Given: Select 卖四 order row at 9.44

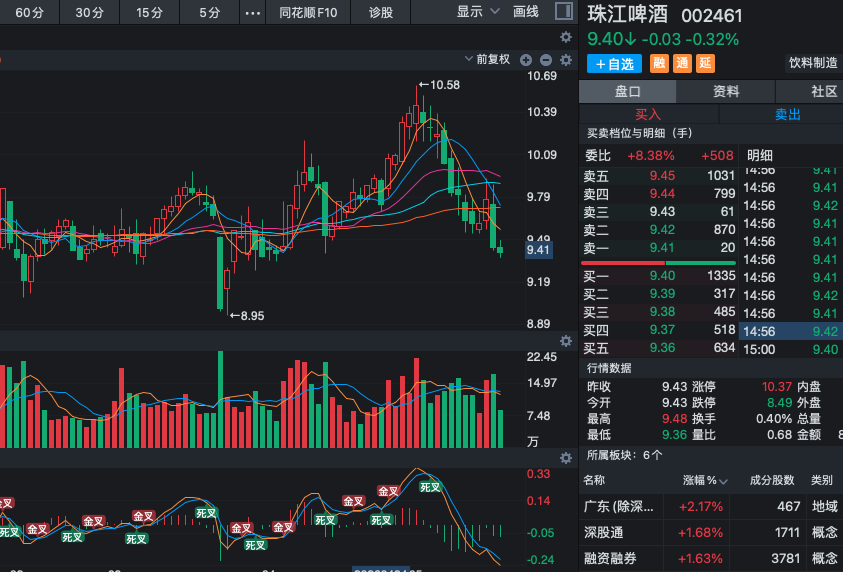Looking at the screenshot, I should [x=659, y=194].
